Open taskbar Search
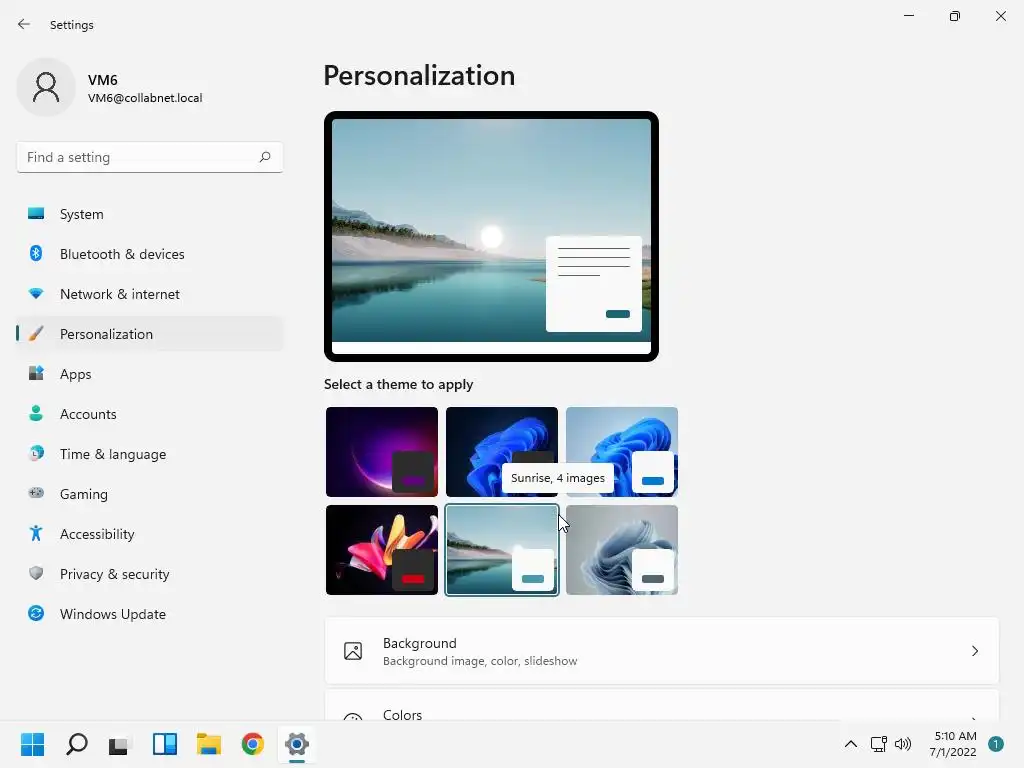This screenshot has height=768, width=1024. tap(76, 744)
